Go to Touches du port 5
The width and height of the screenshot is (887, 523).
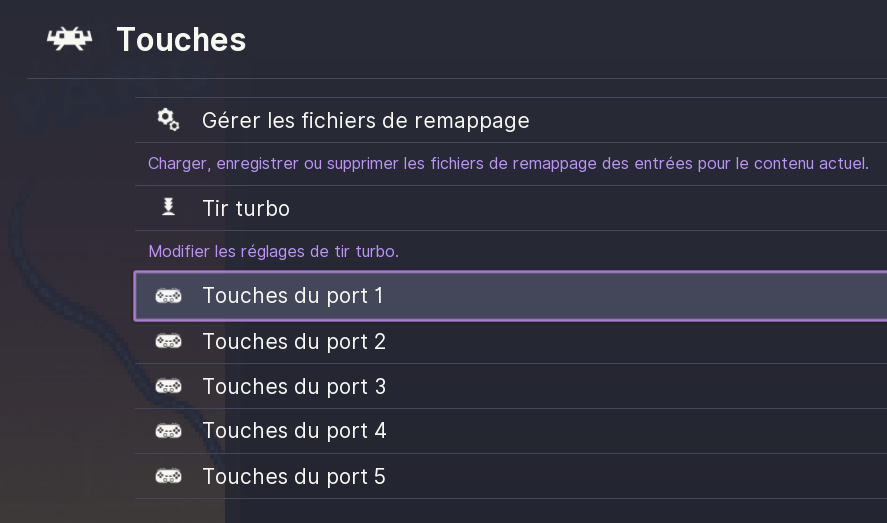[x=294, y=477]
